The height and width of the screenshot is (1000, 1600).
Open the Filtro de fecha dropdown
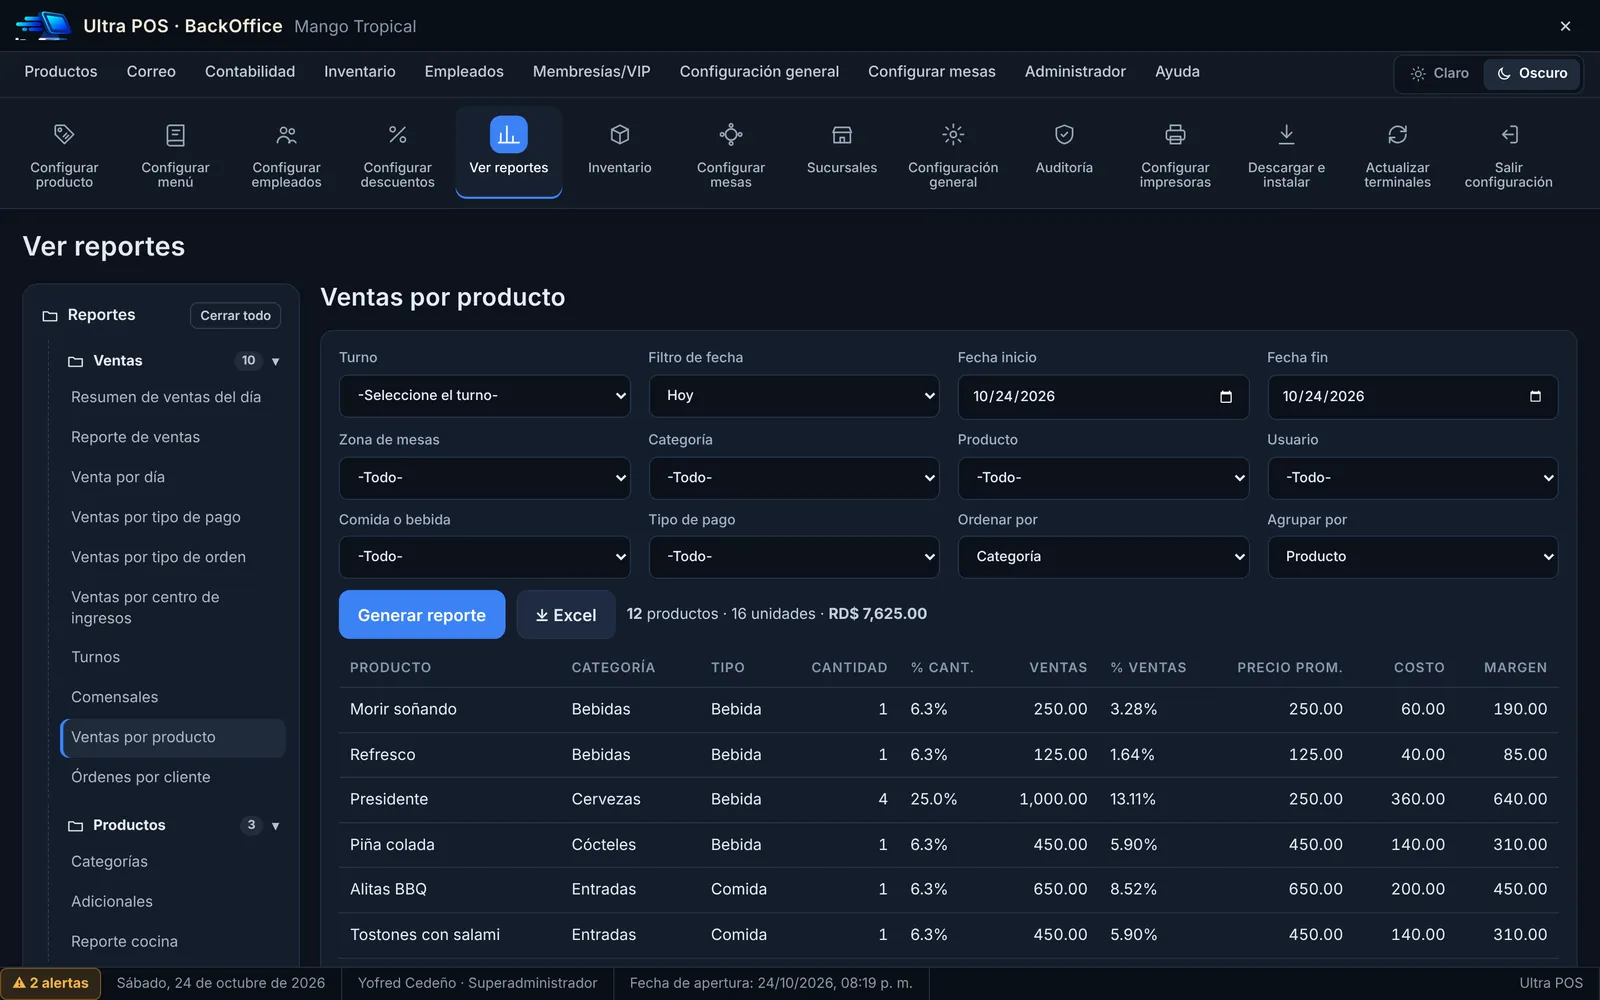794,396
